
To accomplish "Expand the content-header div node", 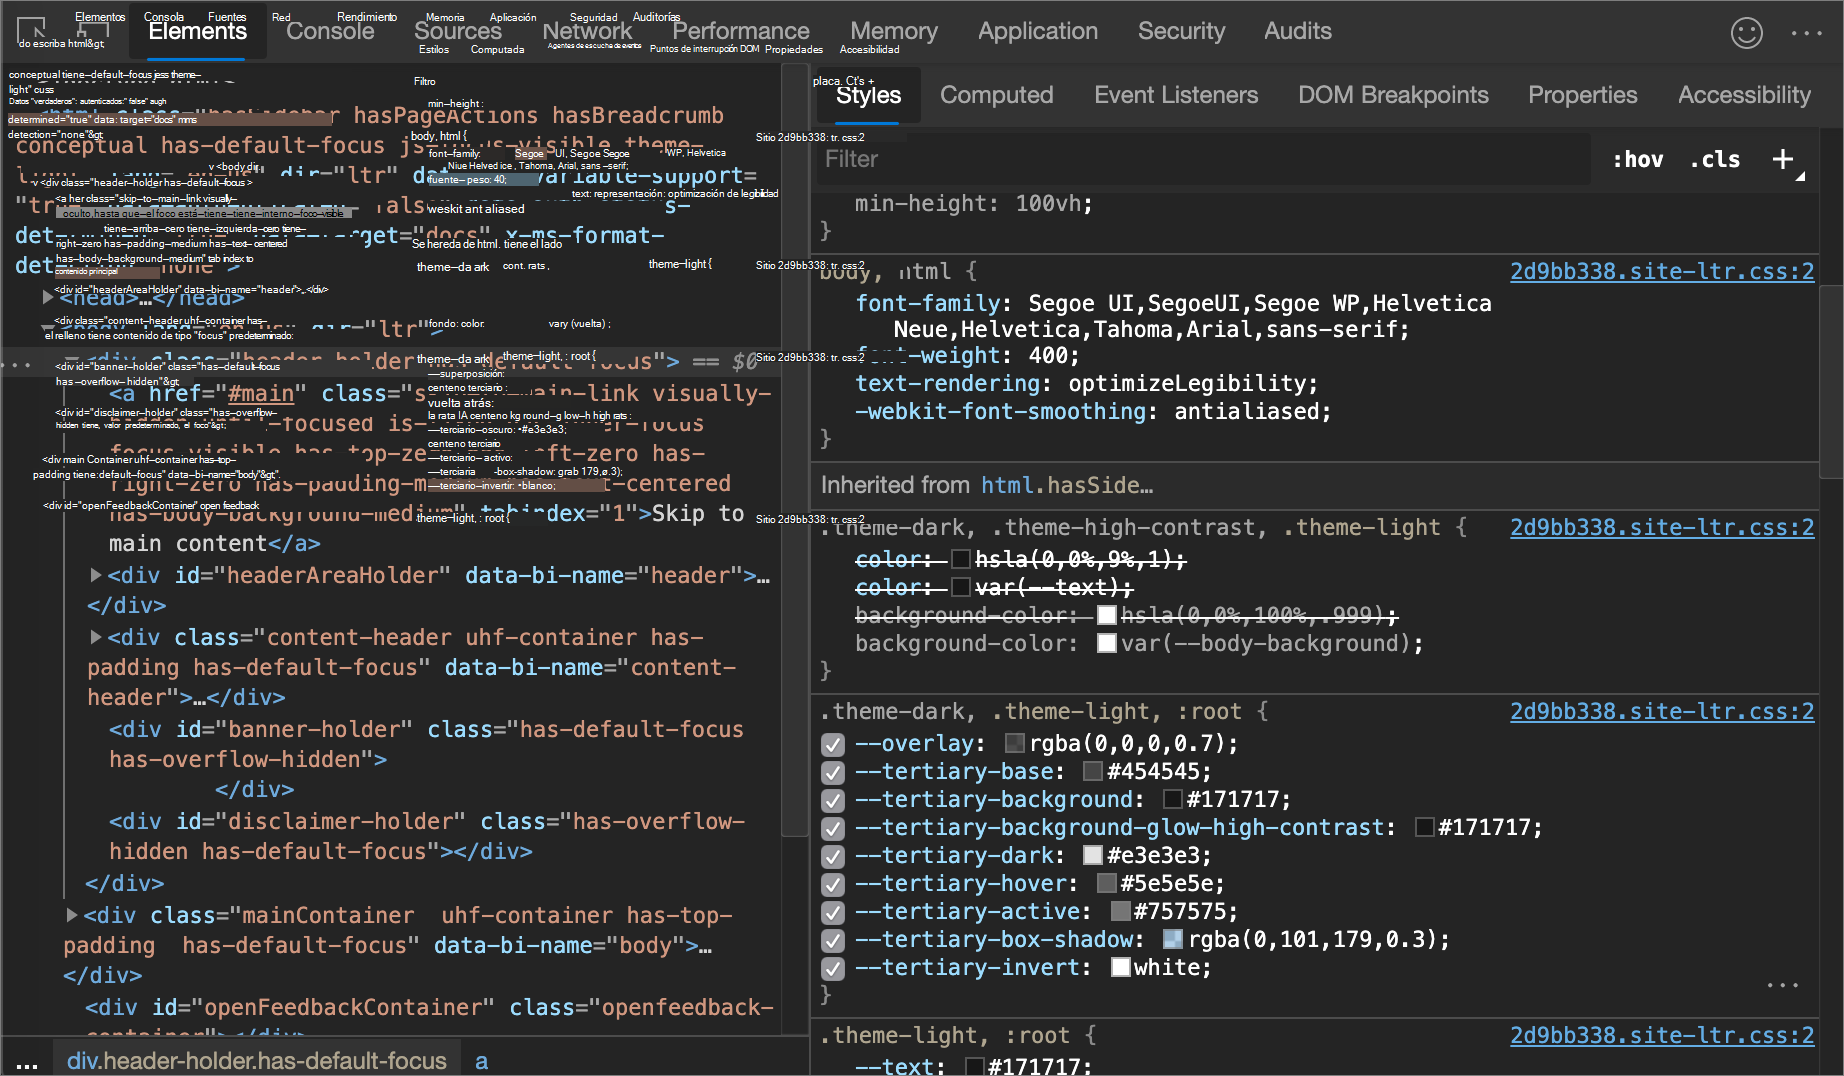I will click(x=96, y=637).
